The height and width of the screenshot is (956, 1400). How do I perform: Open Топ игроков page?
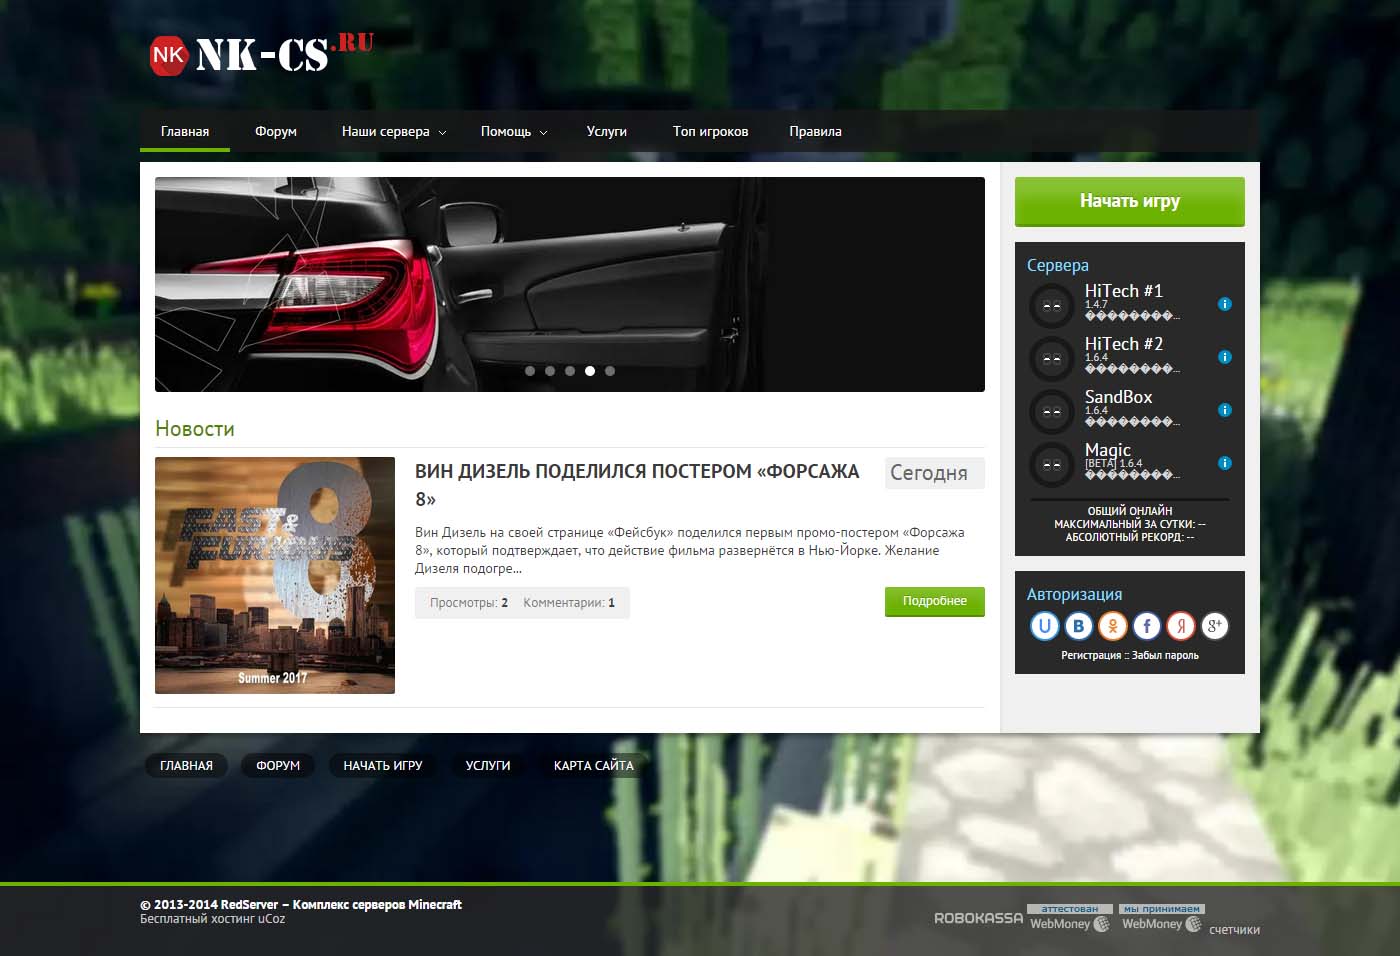(711, 132)
